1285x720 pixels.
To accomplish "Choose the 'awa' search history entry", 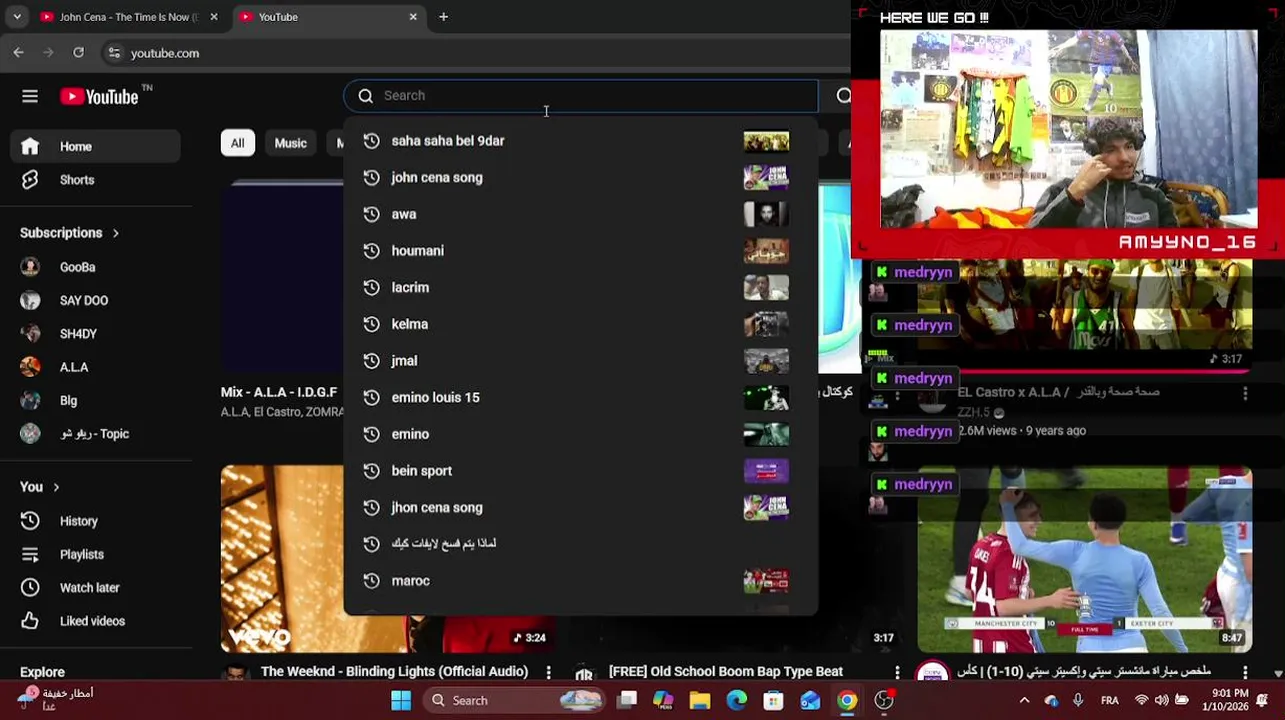I will 581,214.
